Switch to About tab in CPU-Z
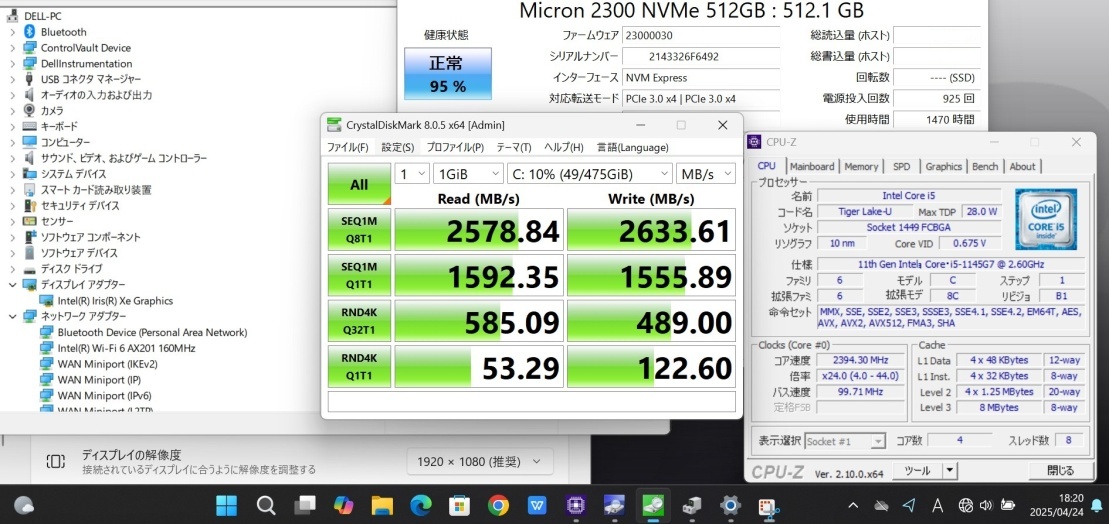 pyautogui.click(x=1022, y=166)
